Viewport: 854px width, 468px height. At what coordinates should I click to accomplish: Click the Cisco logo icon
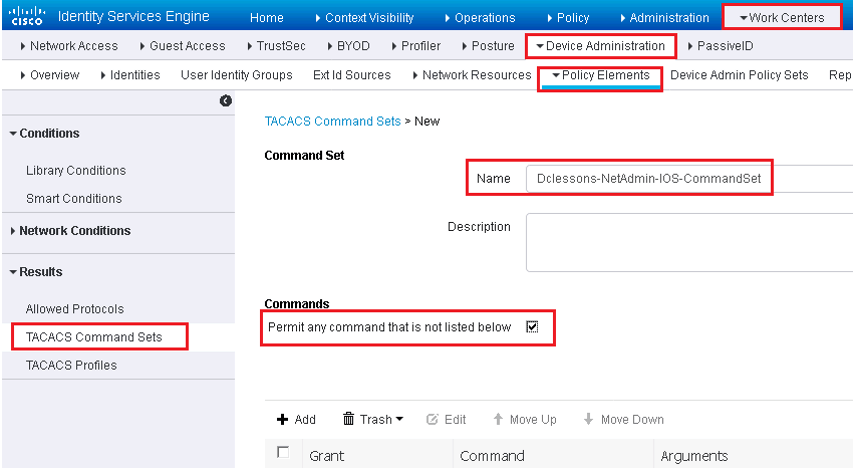click(x=27, y=15)
